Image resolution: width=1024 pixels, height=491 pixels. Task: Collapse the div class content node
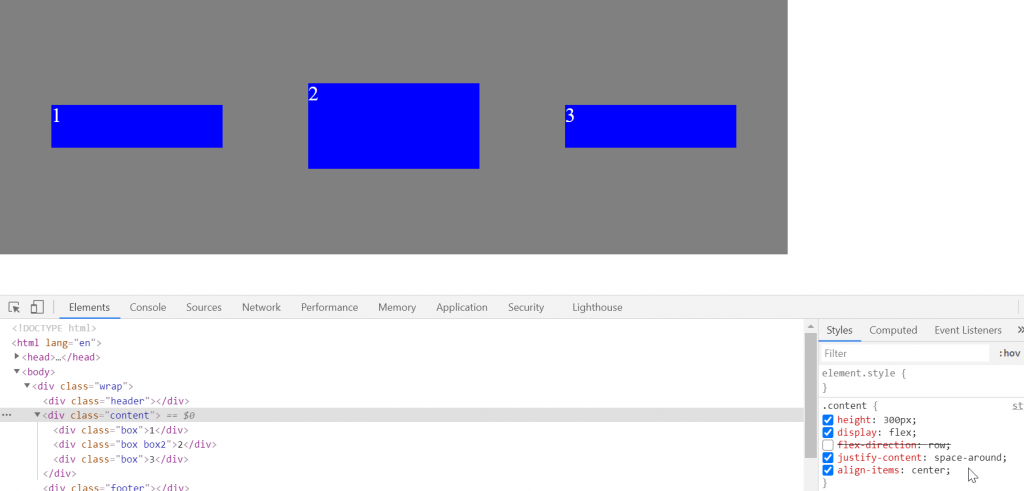point(38,415)
